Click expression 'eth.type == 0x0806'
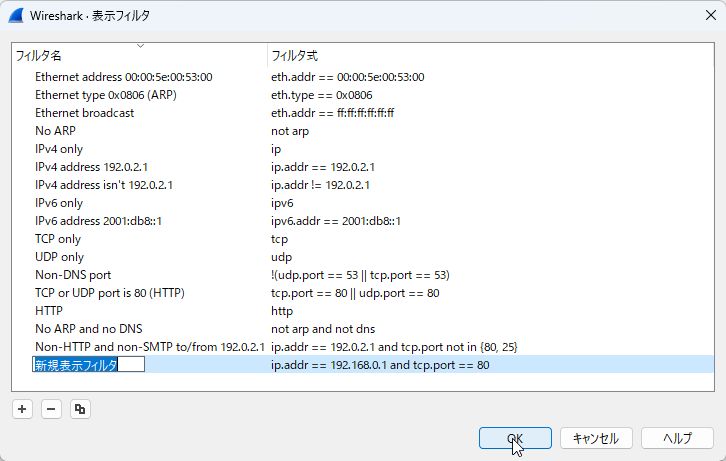This screenshot has height=461, width=726. pos(322,95)
